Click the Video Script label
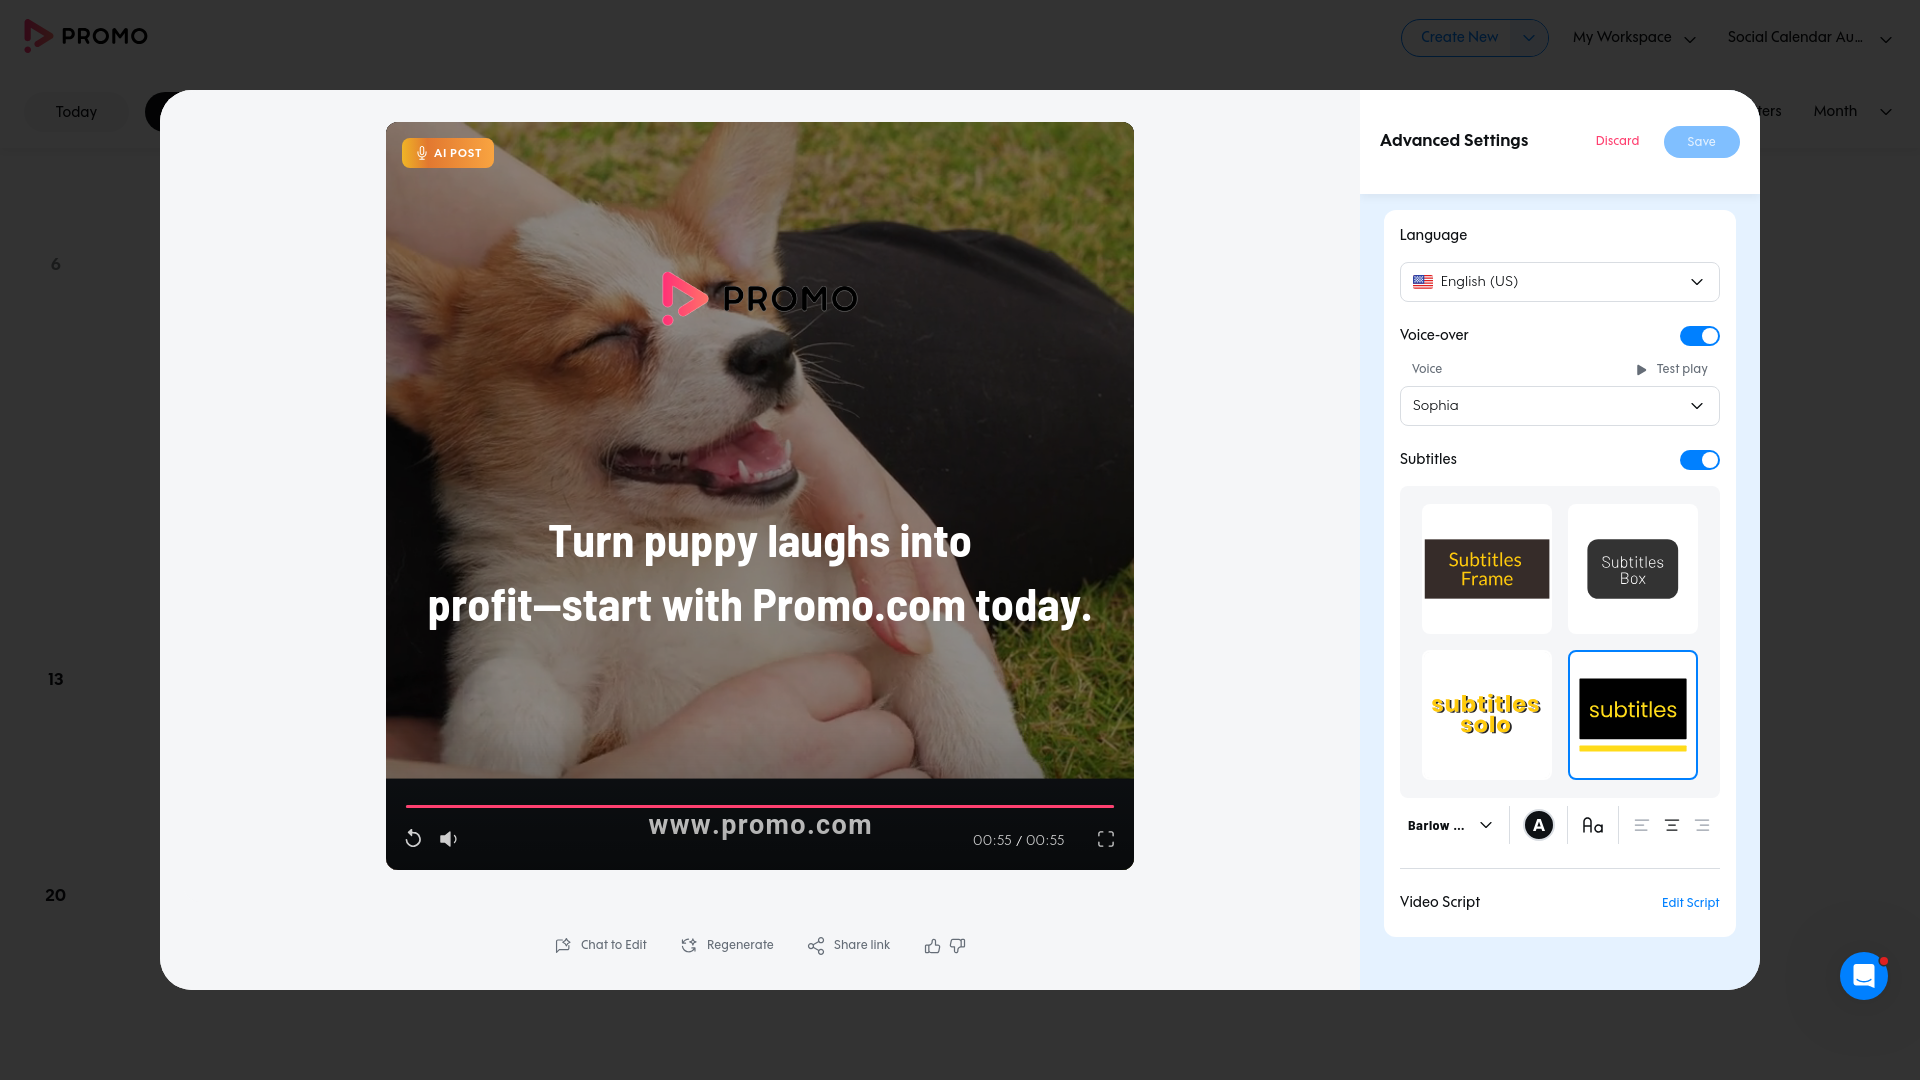This screenshot has height=1080, width=1920. pos(1440,902)
